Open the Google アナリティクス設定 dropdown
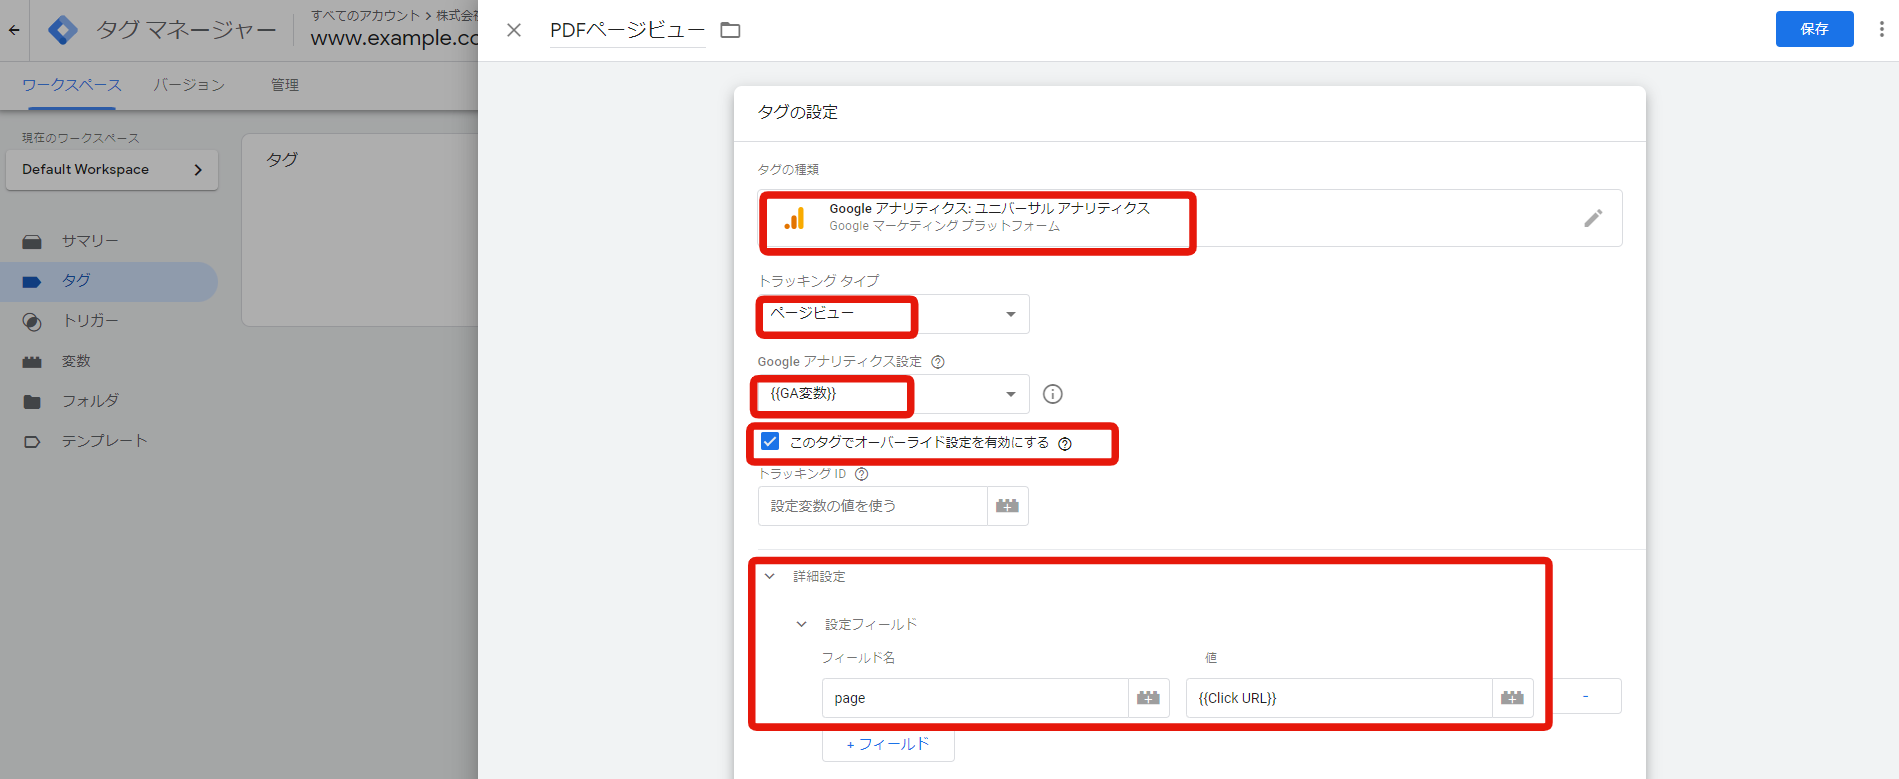The image size is (1899, 779). click(x=893, y=394)
